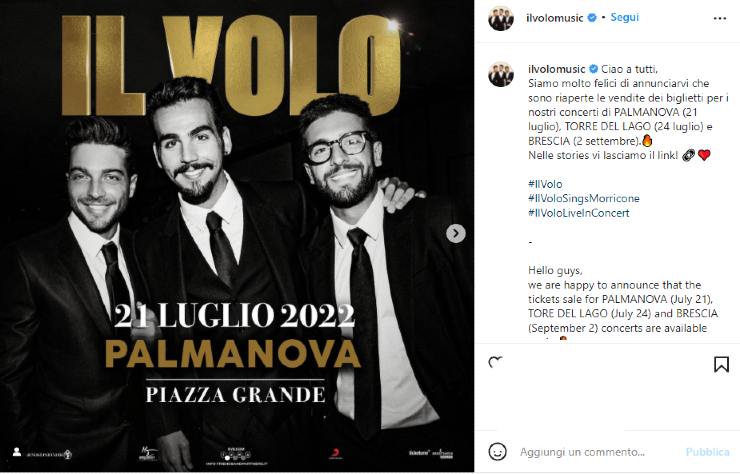This screenshot has width=740, height=474.
Task: Open ilvolomusic username in post header
Action: point(555,18)
